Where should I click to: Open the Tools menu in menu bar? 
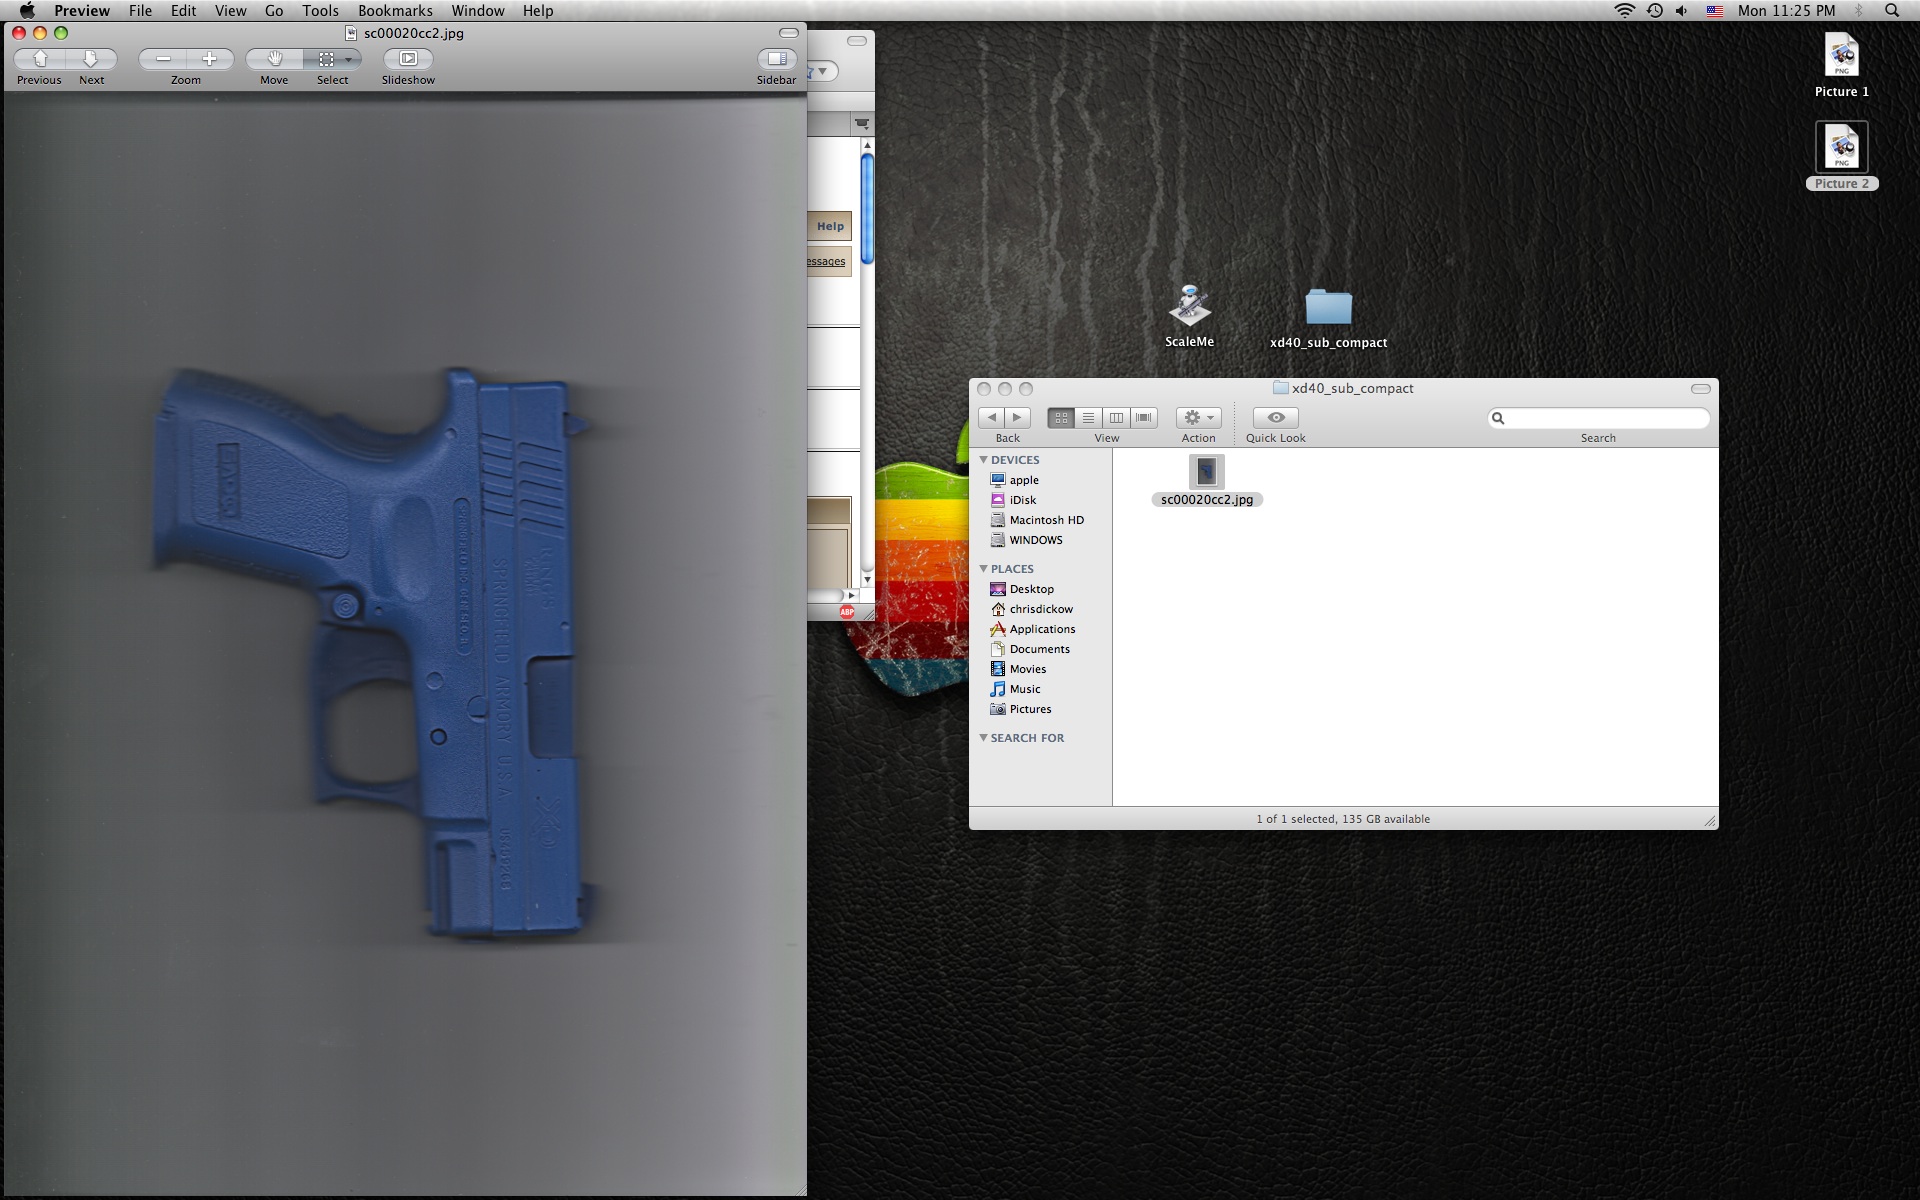320,11
